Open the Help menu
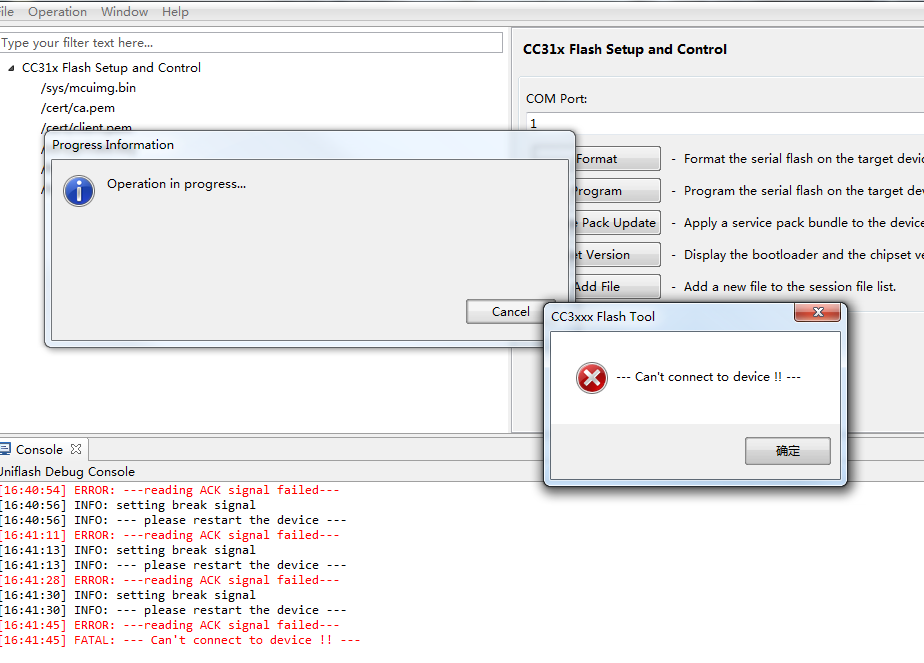The width and height of the screenshot is (924, 663). [175, 12]
